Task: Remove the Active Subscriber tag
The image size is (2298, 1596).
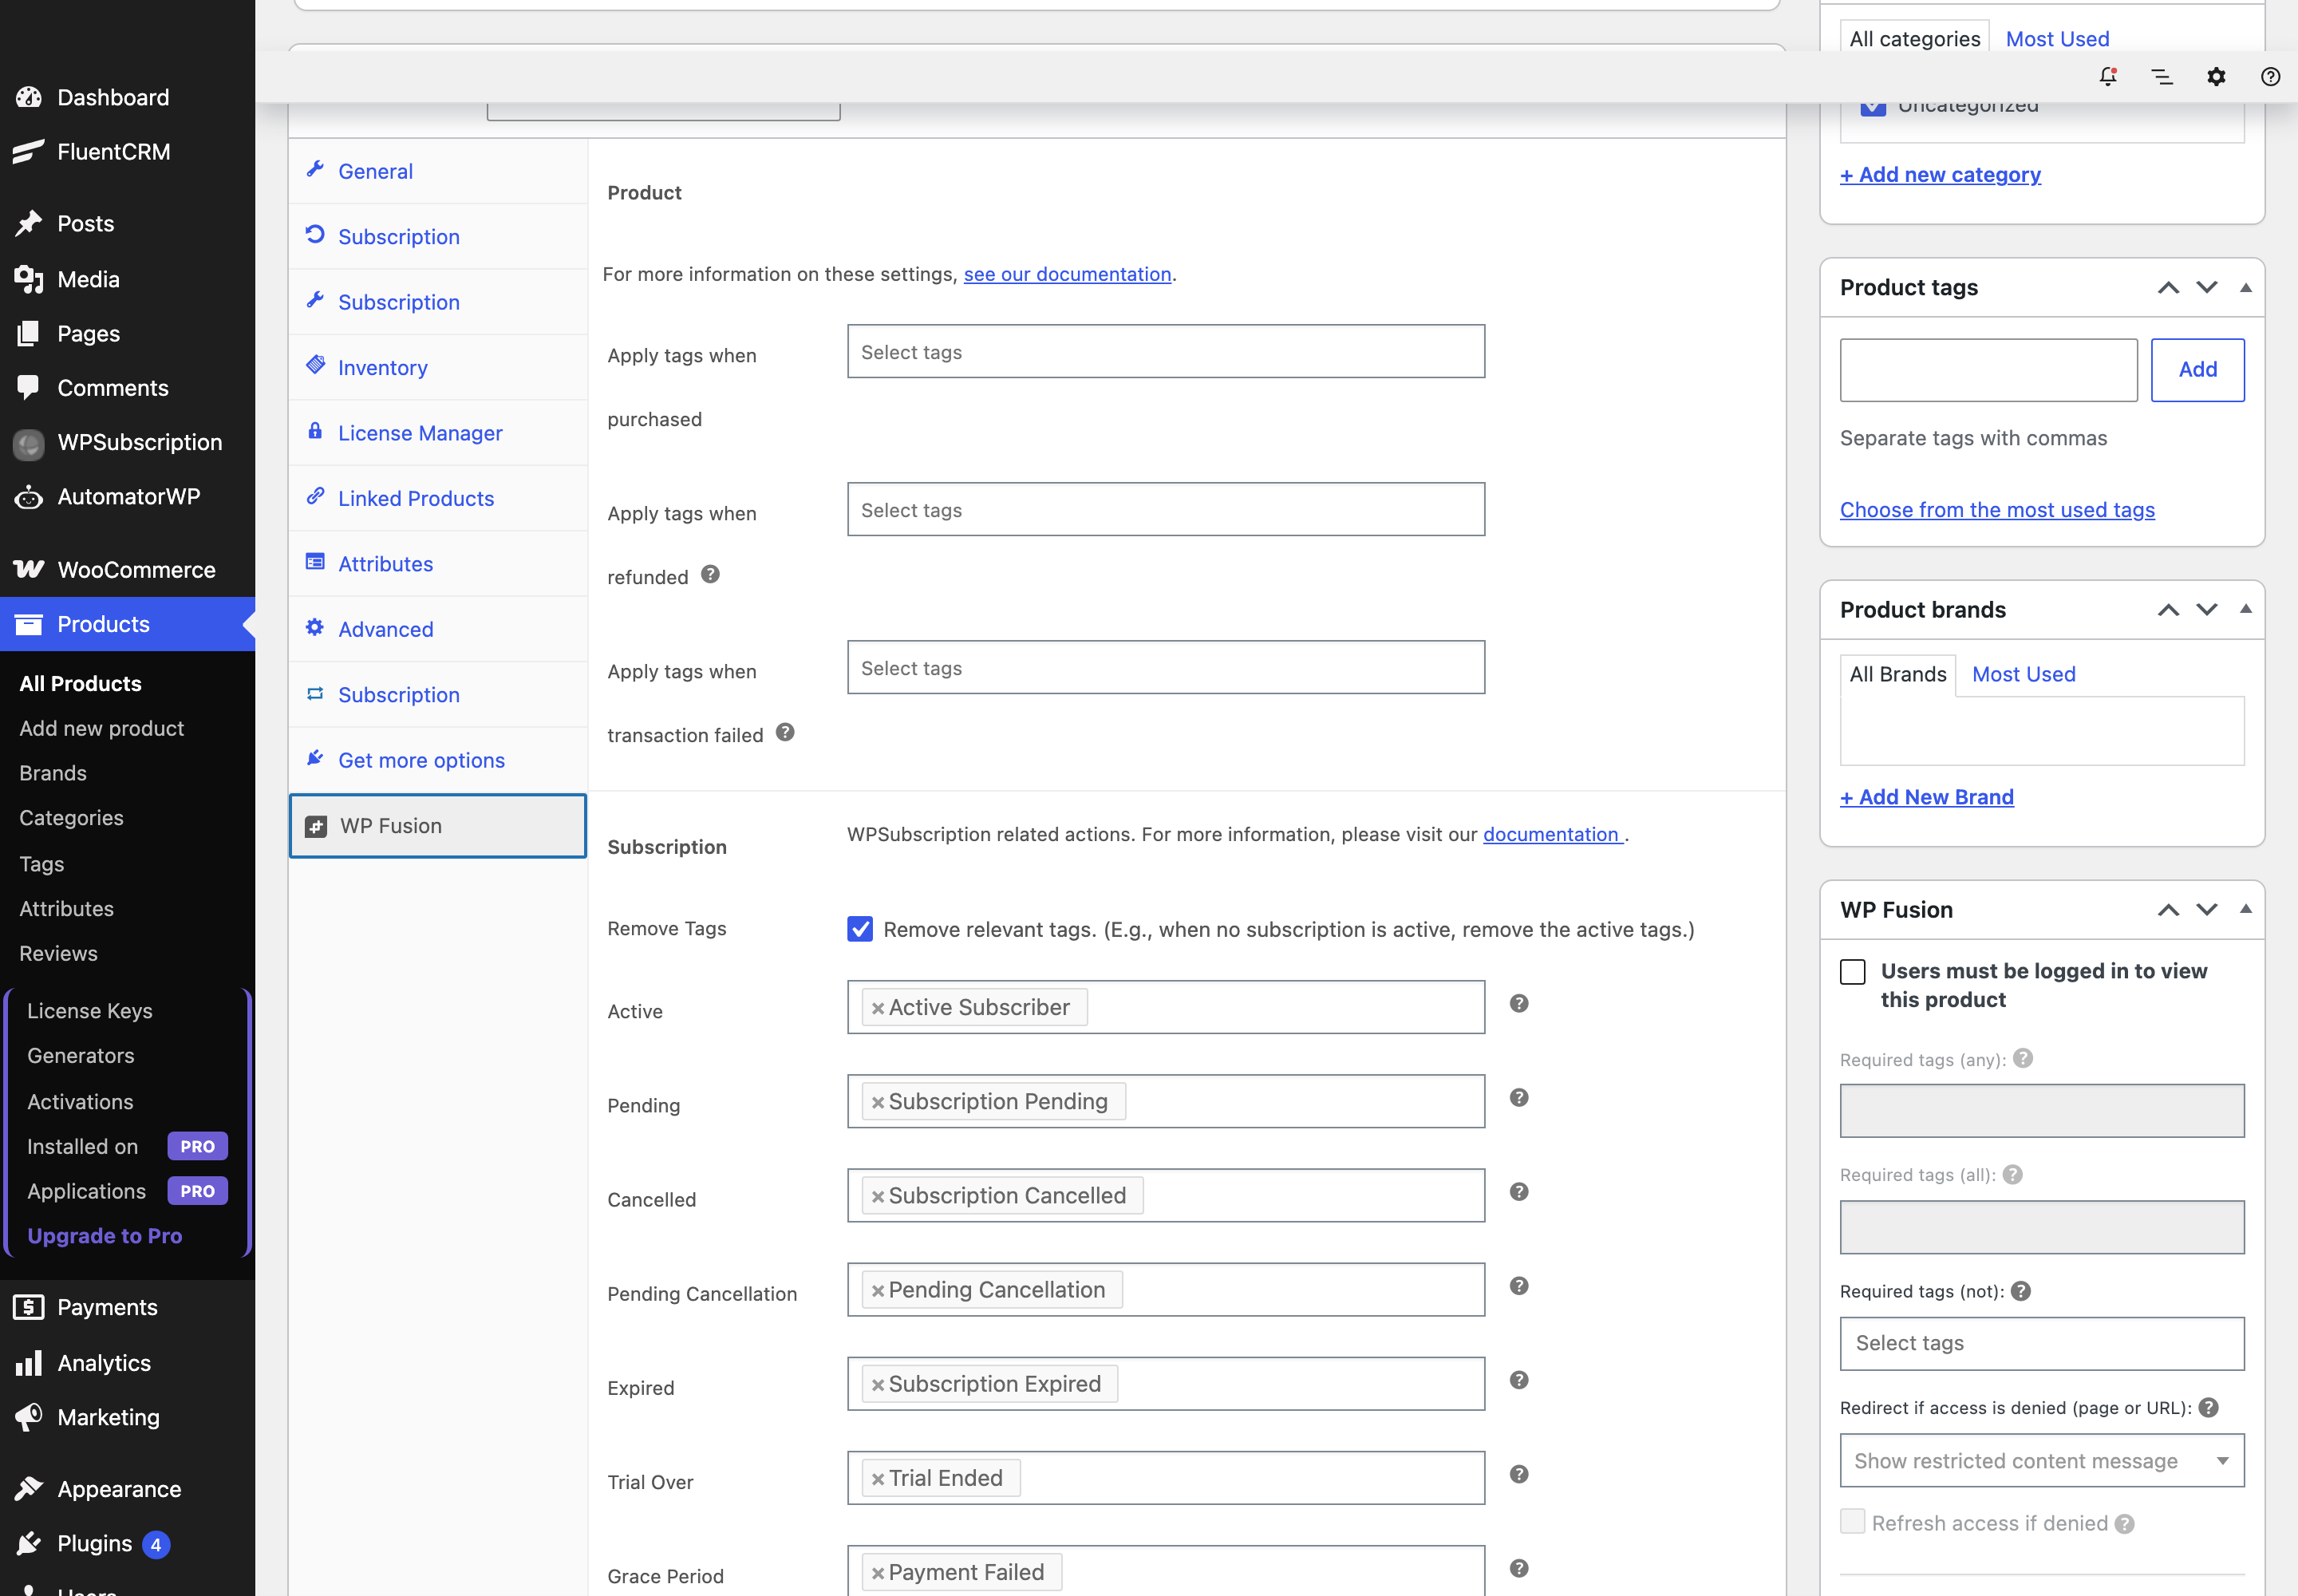Action: pos(877,1008)
